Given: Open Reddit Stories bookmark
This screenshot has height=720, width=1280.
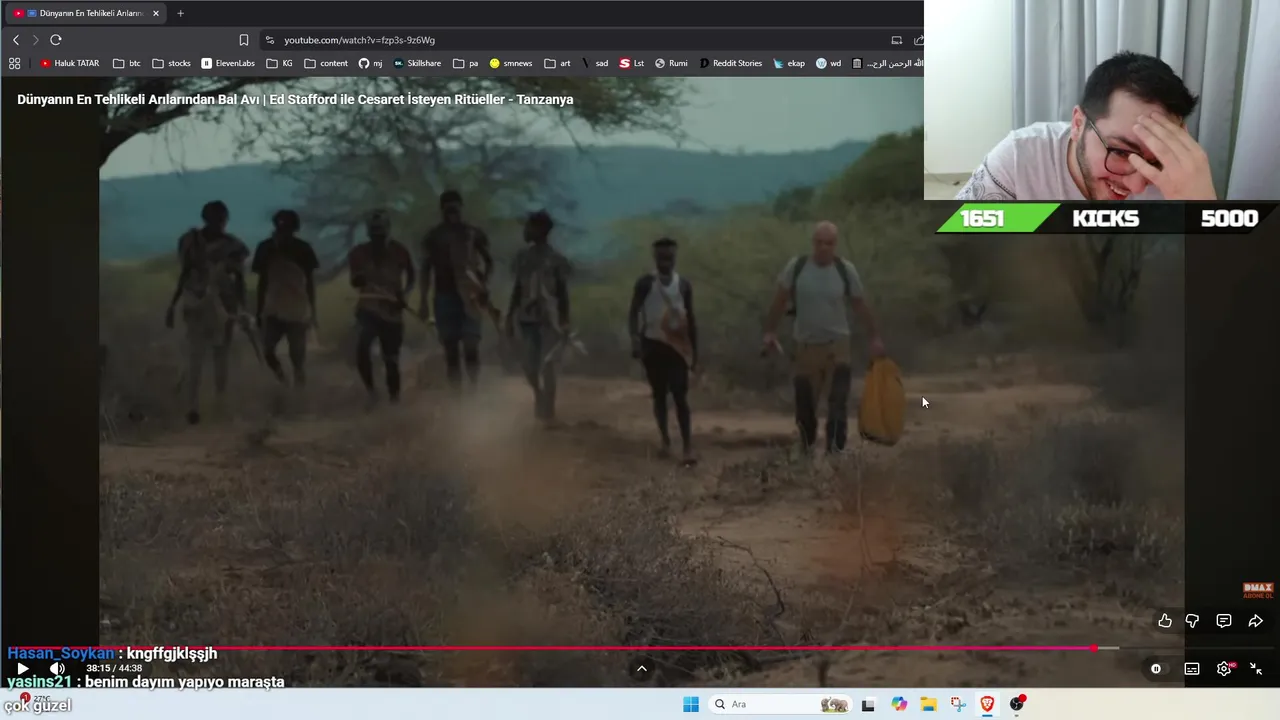Looking at the screenshot, I should pyautogui.click(x=730, y=63).
